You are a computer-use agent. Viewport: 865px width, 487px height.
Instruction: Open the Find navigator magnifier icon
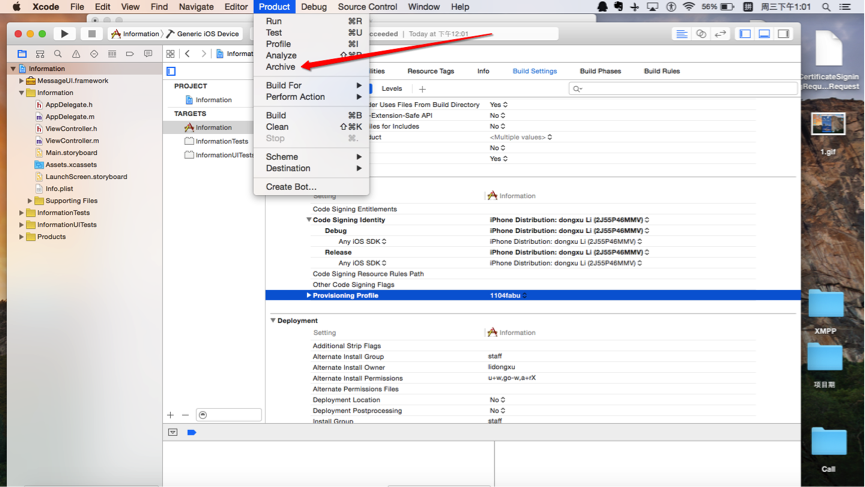(x=58, y=54)
